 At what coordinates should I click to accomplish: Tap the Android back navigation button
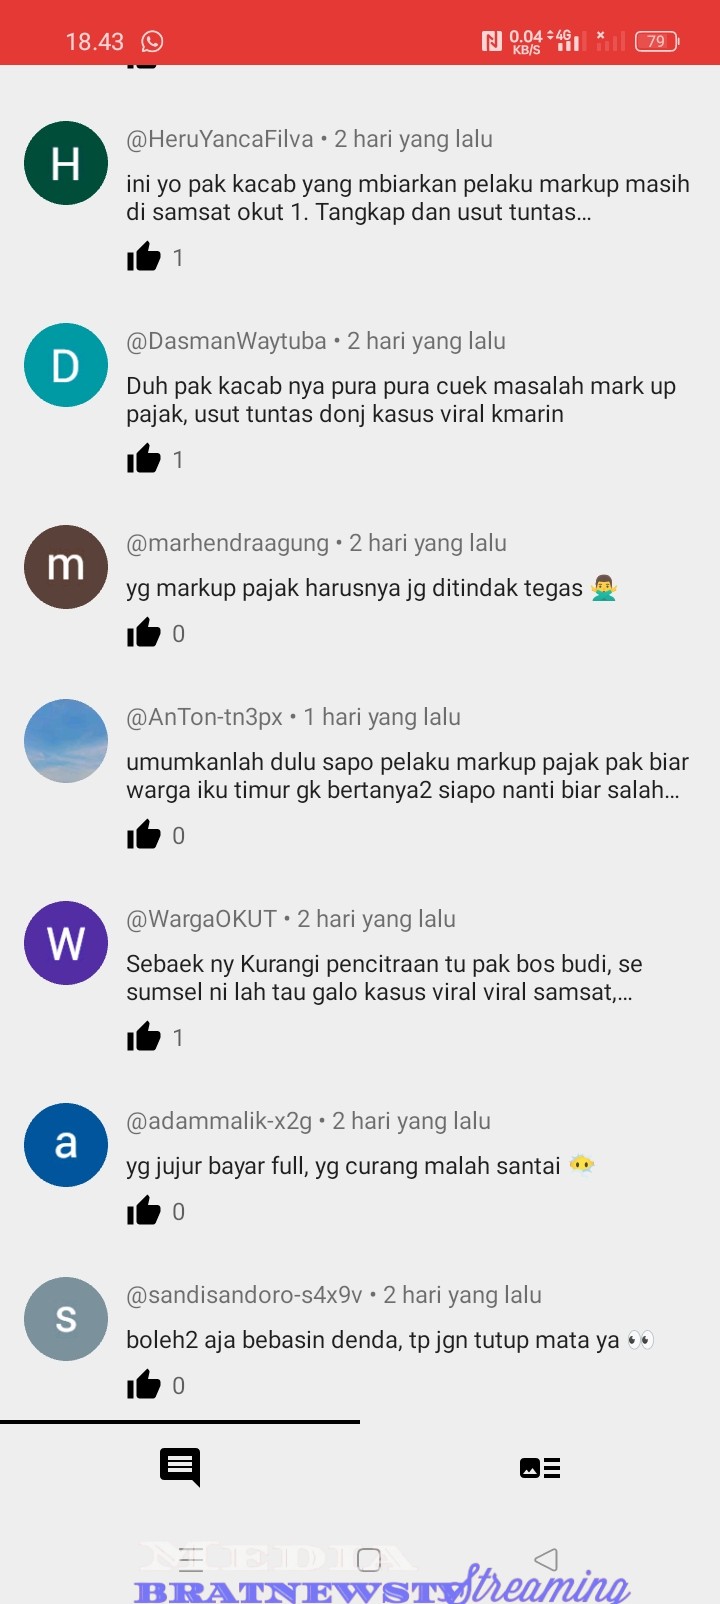point(546,1559)
